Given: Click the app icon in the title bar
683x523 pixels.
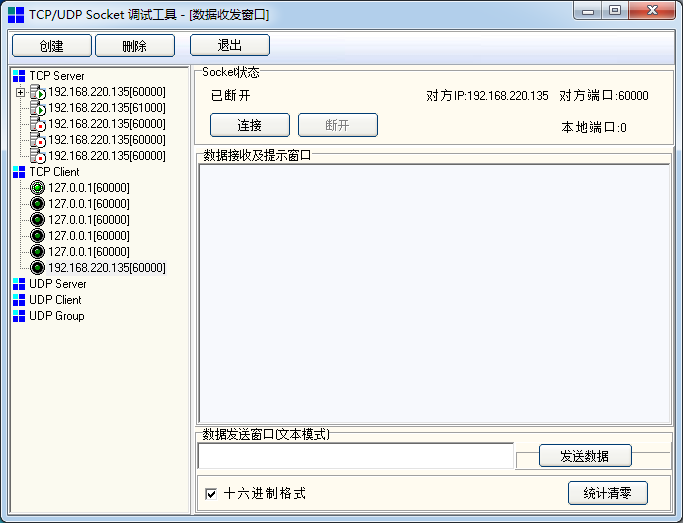Looking at the screenshot, I should [x=16, y=15].
